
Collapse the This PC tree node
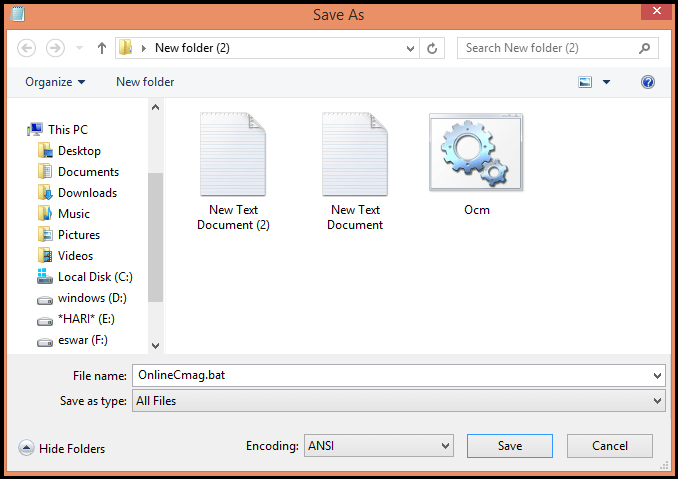pyautogui.click(x=24, y=129)
